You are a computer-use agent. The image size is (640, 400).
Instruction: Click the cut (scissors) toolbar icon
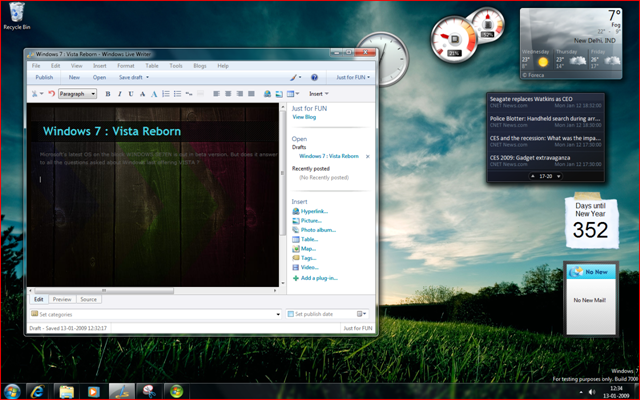35,94
